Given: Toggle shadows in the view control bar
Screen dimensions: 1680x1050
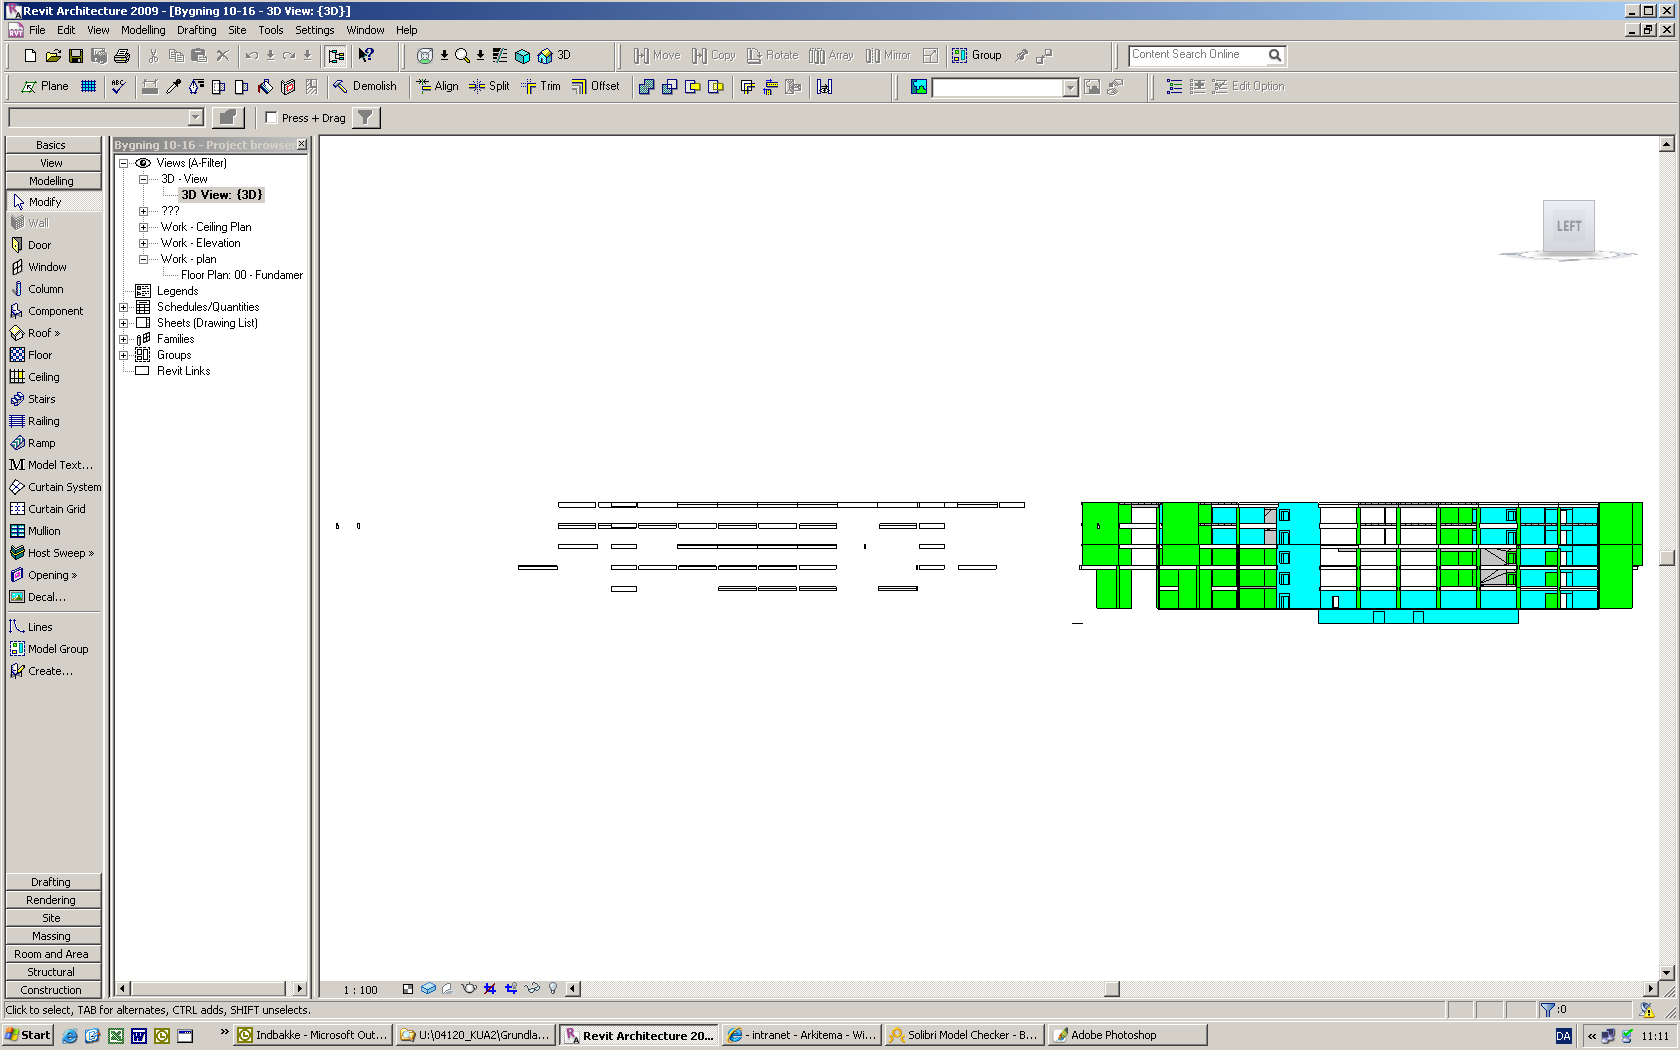Looking at the screenshot, I should pyautogui.click(x=447, y=988).
